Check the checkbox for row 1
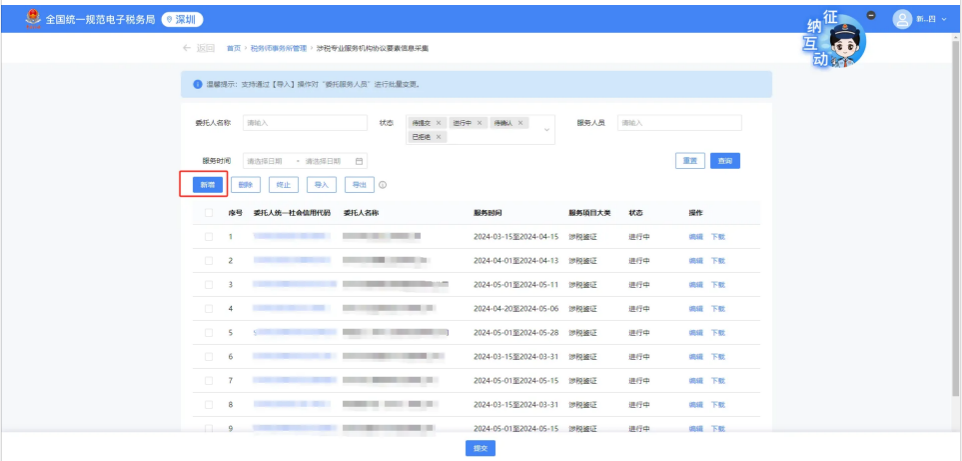 click(x=209, y=236)
